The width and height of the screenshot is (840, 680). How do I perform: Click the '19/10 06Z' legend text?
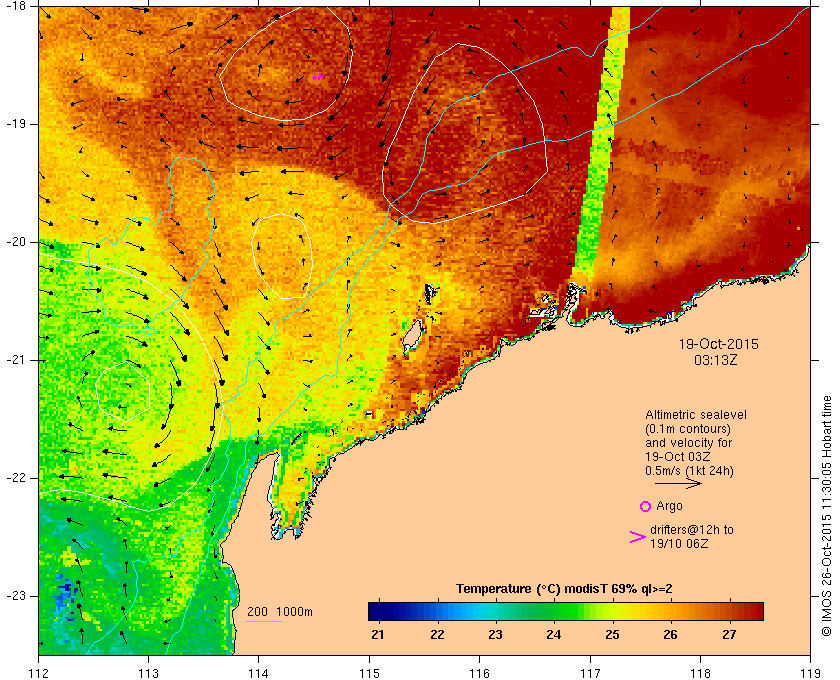pos(679,543)
